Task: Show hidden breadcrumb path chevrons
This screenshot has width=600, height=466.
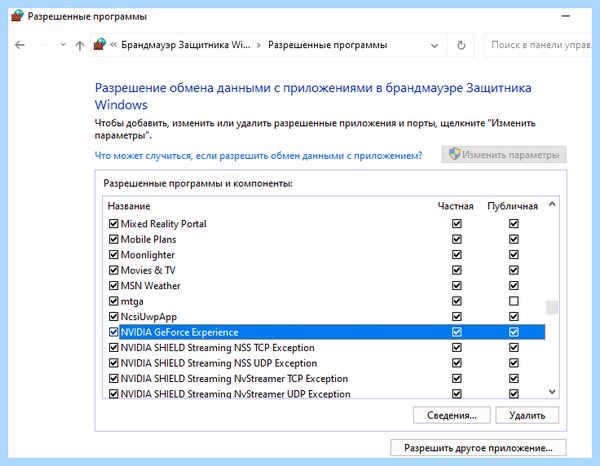Action: 113,45
